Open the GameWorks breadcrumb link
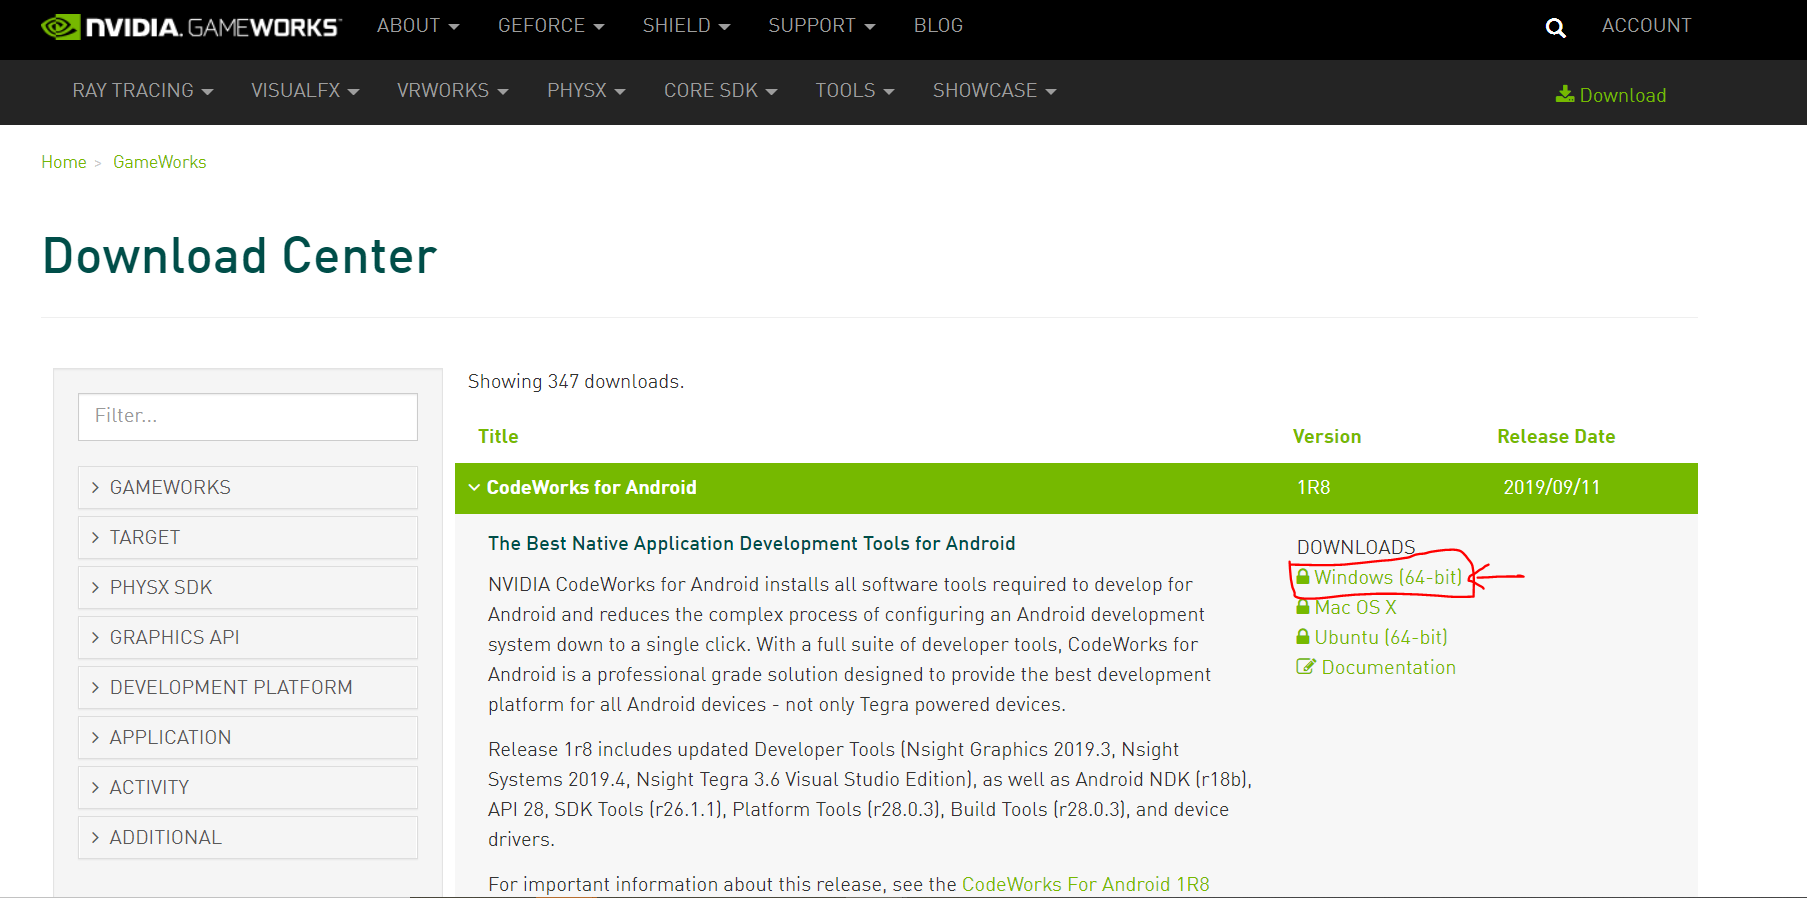1807x898 pixels. point(160,162)
